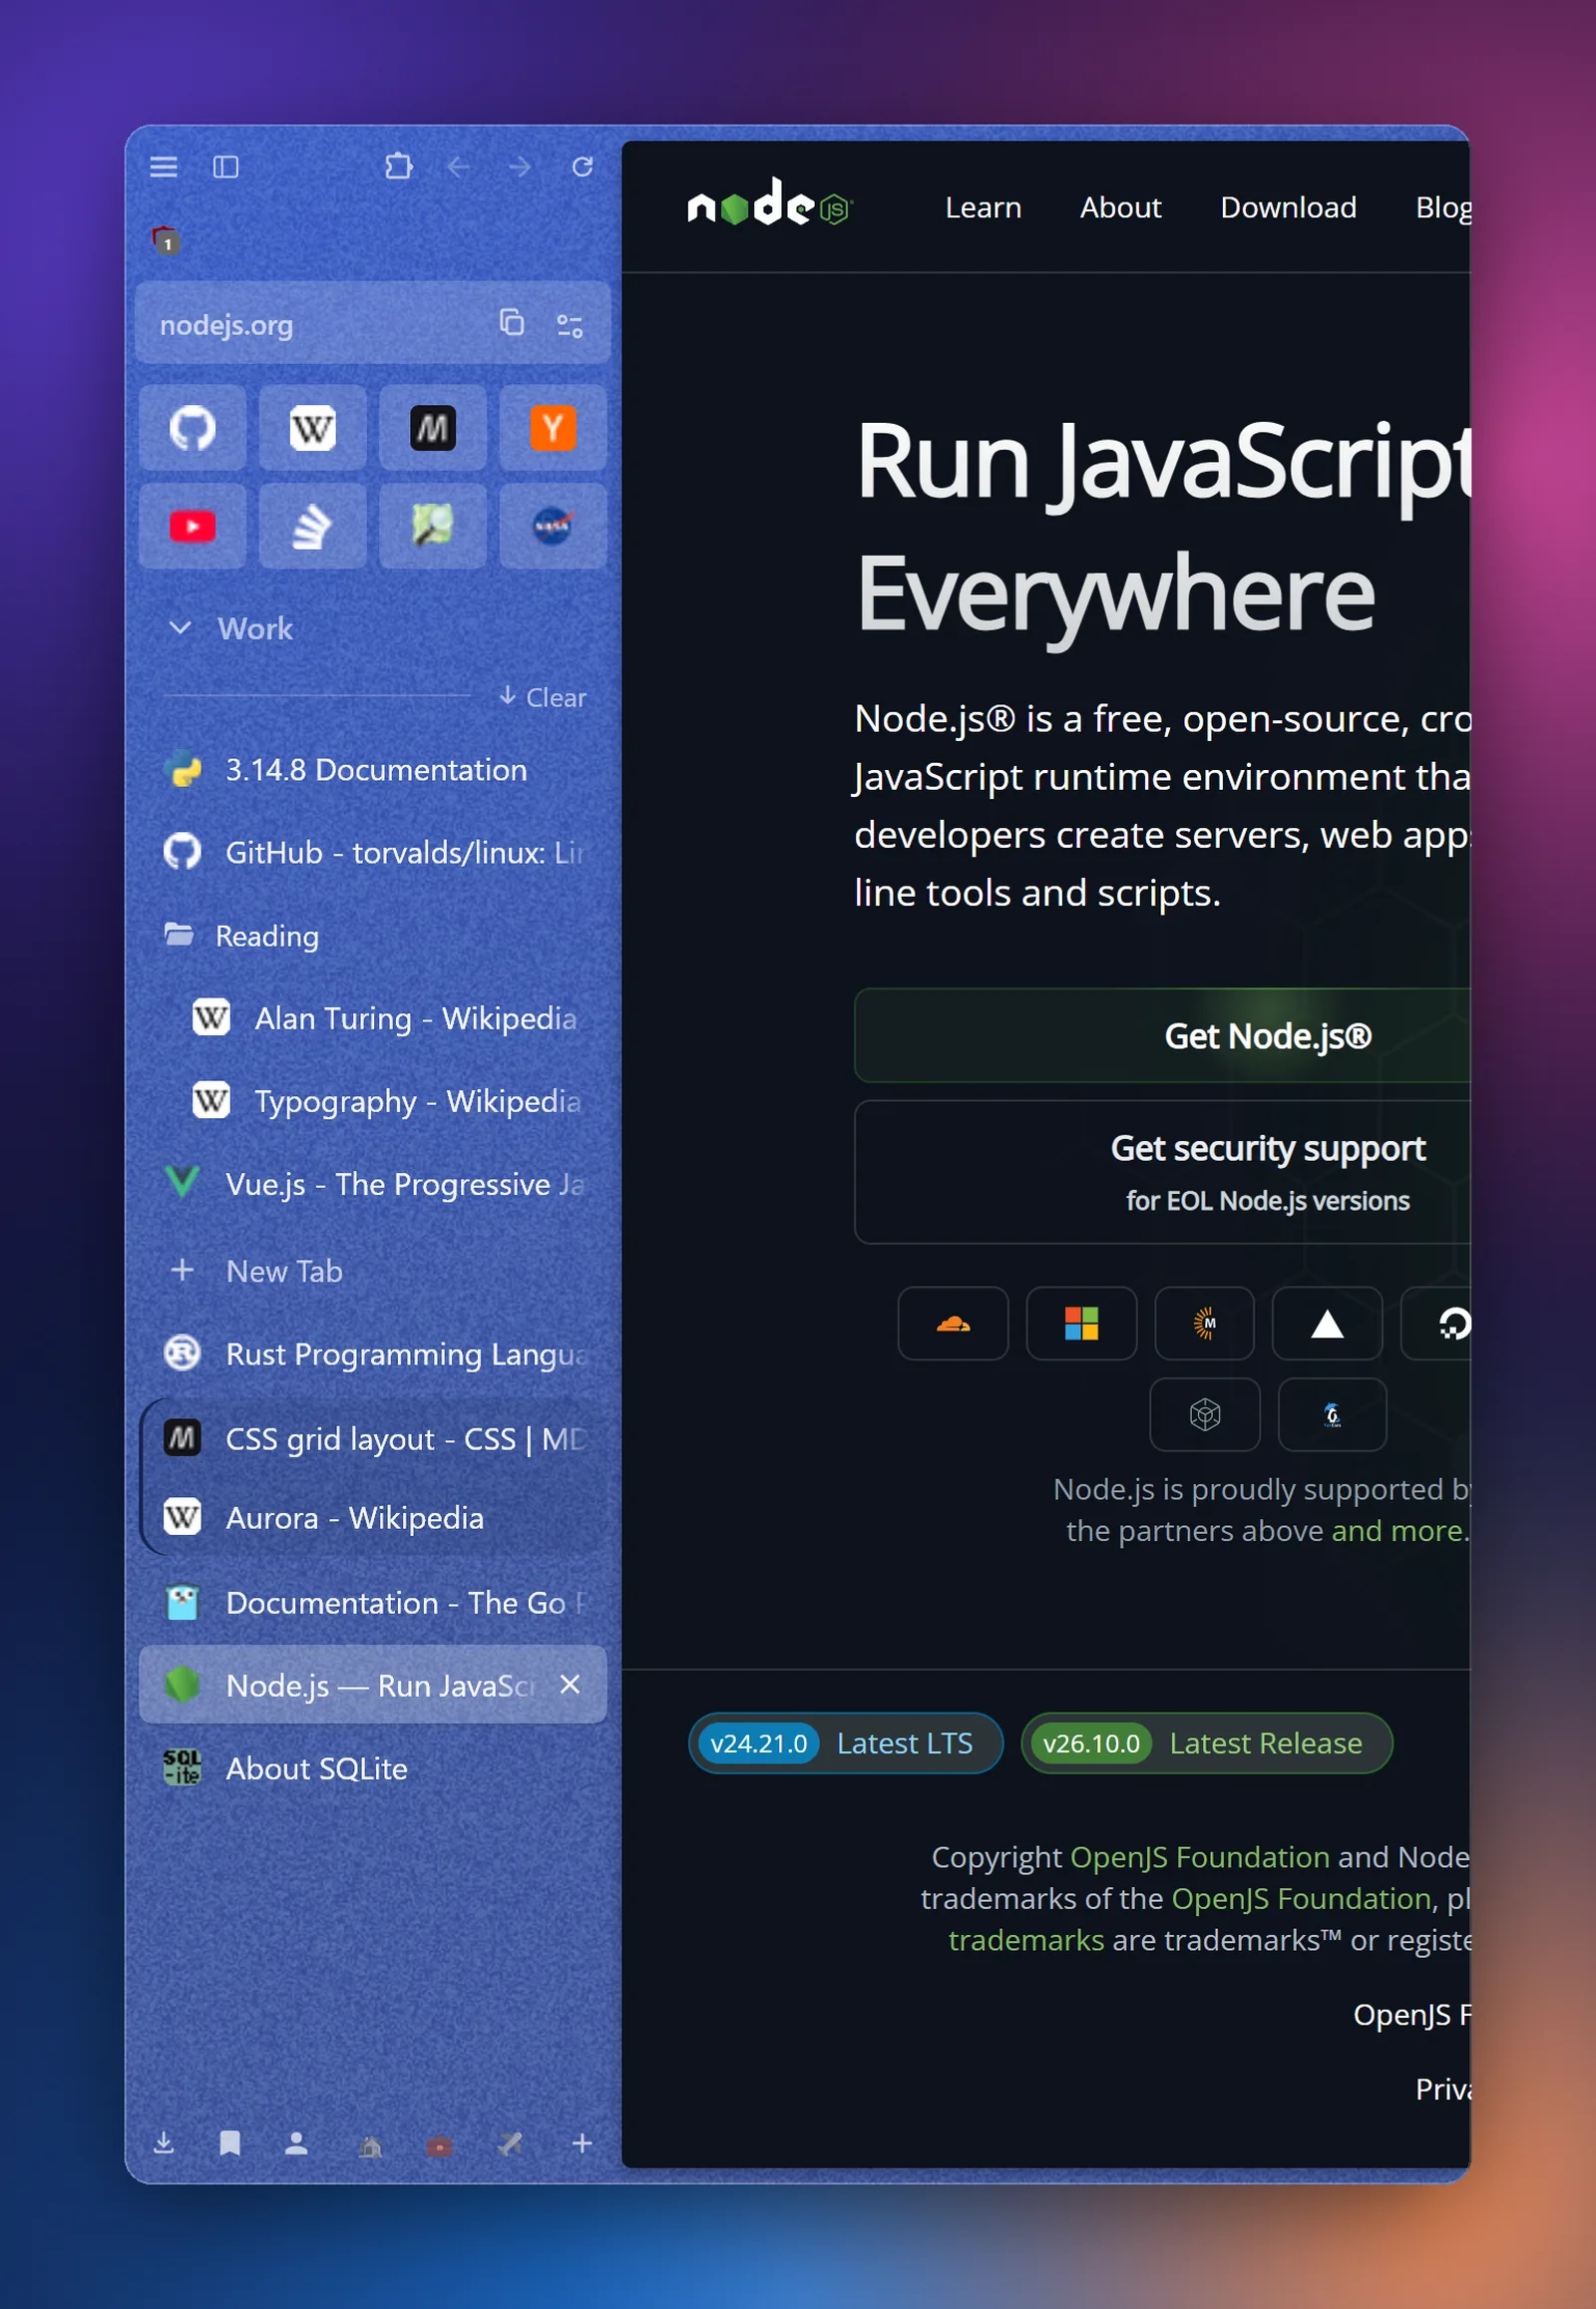Click the New Tab button
The height and width of the screenshot is (2309, 1596).
coord(373,1271)
